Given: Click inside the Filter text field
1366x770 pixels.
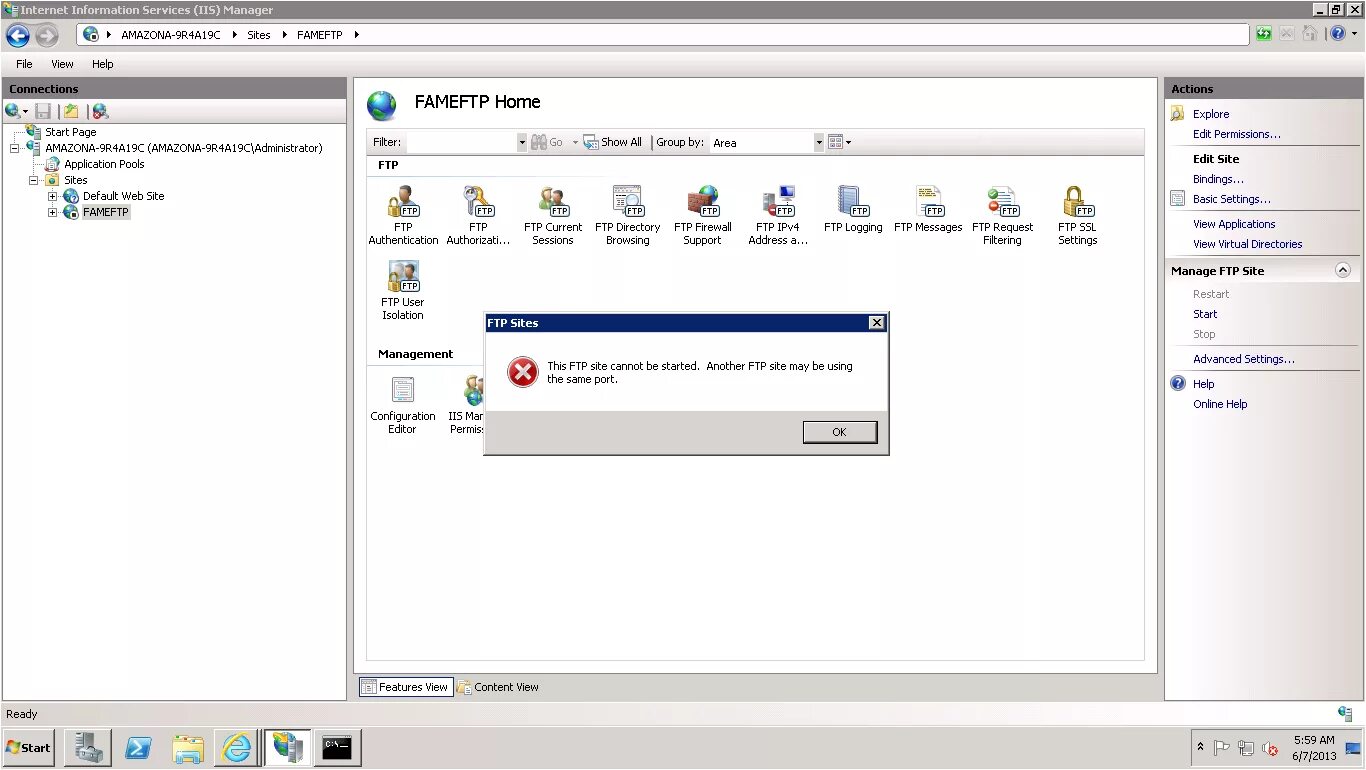Looking at the screenshot, I should pyautogui.click(x=461, y=142).
